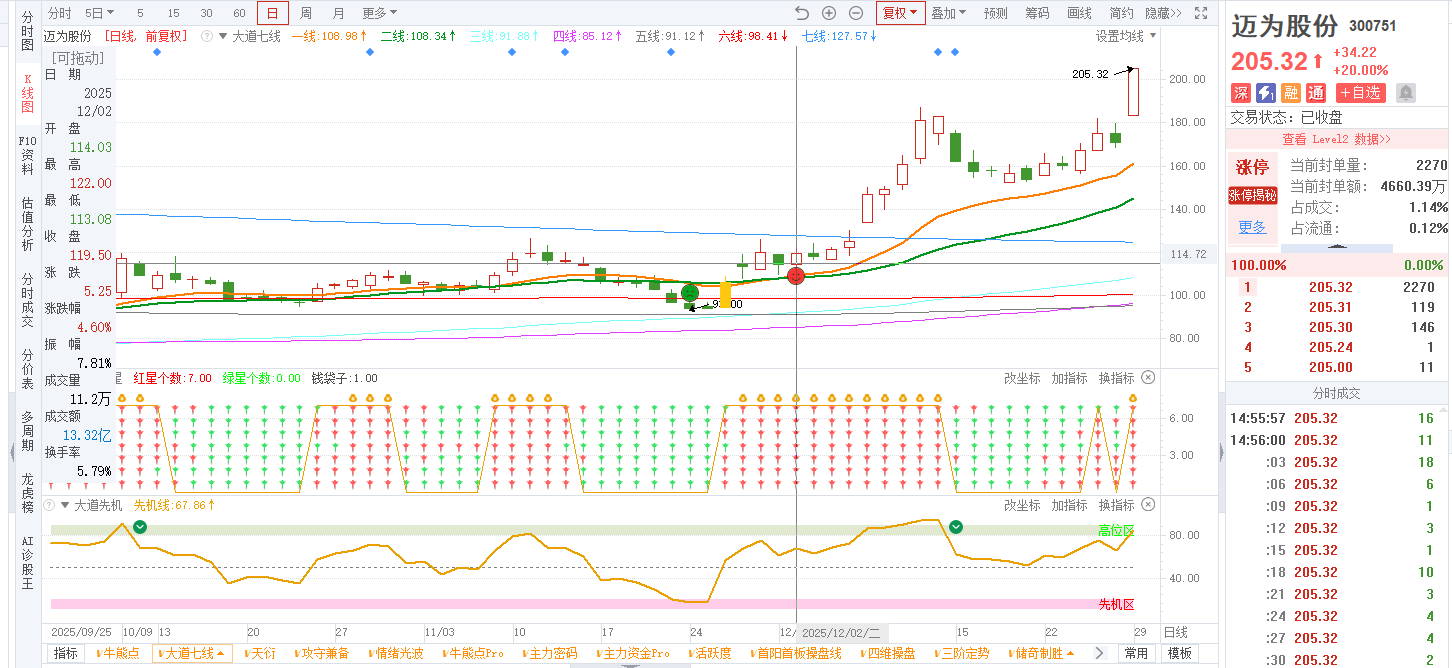Expand the 5日 period dropdown
Viewport: 1452px width, 668px height.
[x=99, y=13]
